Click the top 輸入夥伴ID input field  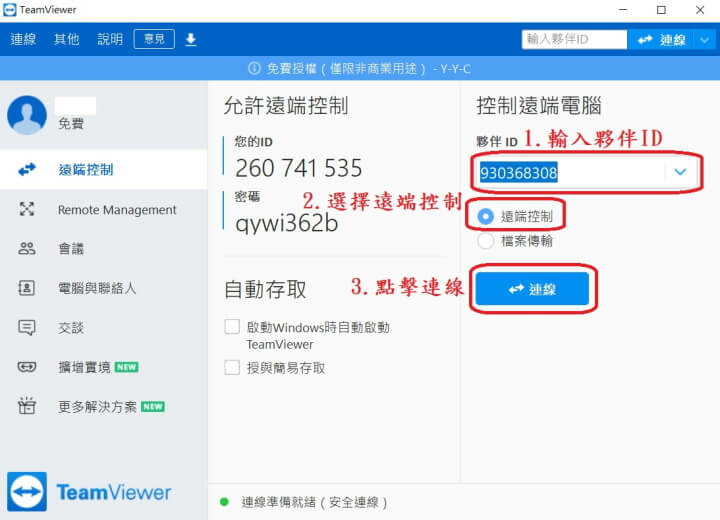click(574, 40)
